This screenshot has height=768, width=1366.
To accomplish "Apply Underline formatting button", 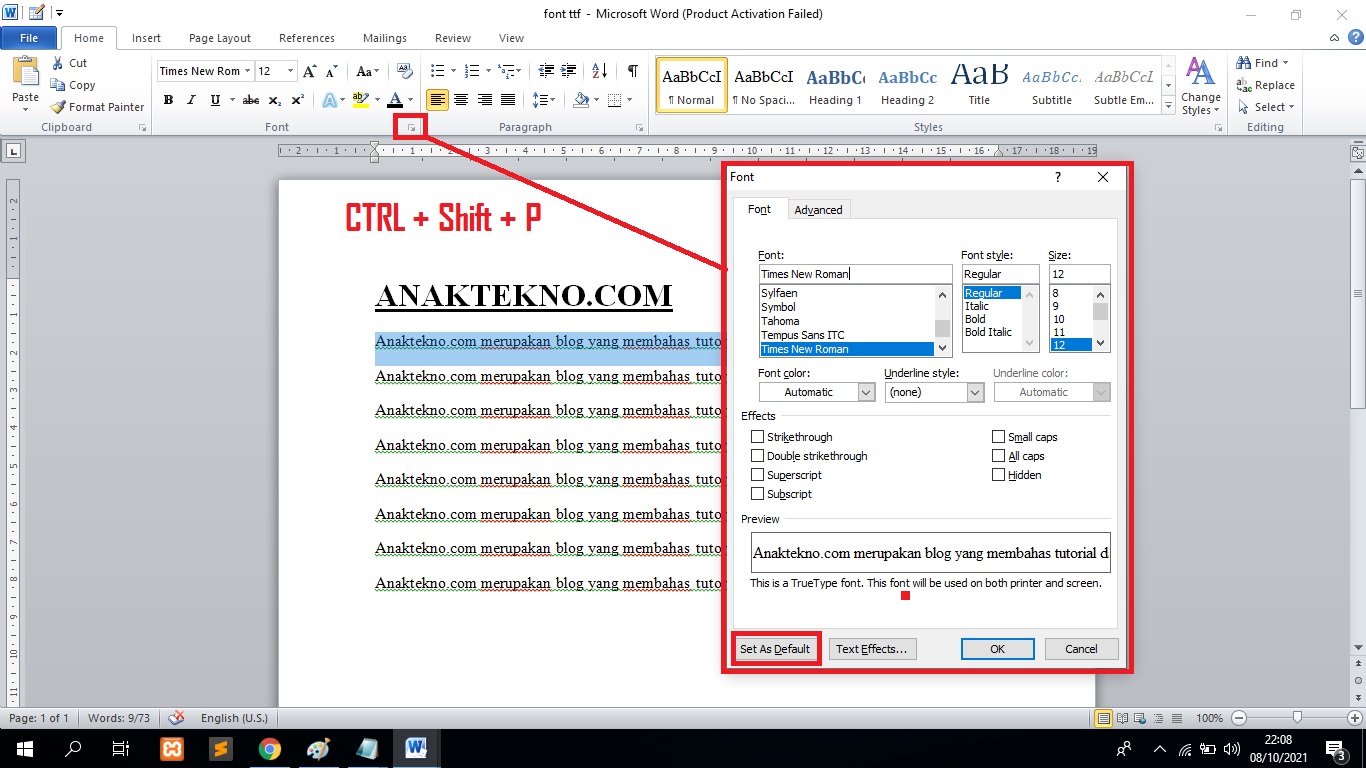I will coord(215,100).
